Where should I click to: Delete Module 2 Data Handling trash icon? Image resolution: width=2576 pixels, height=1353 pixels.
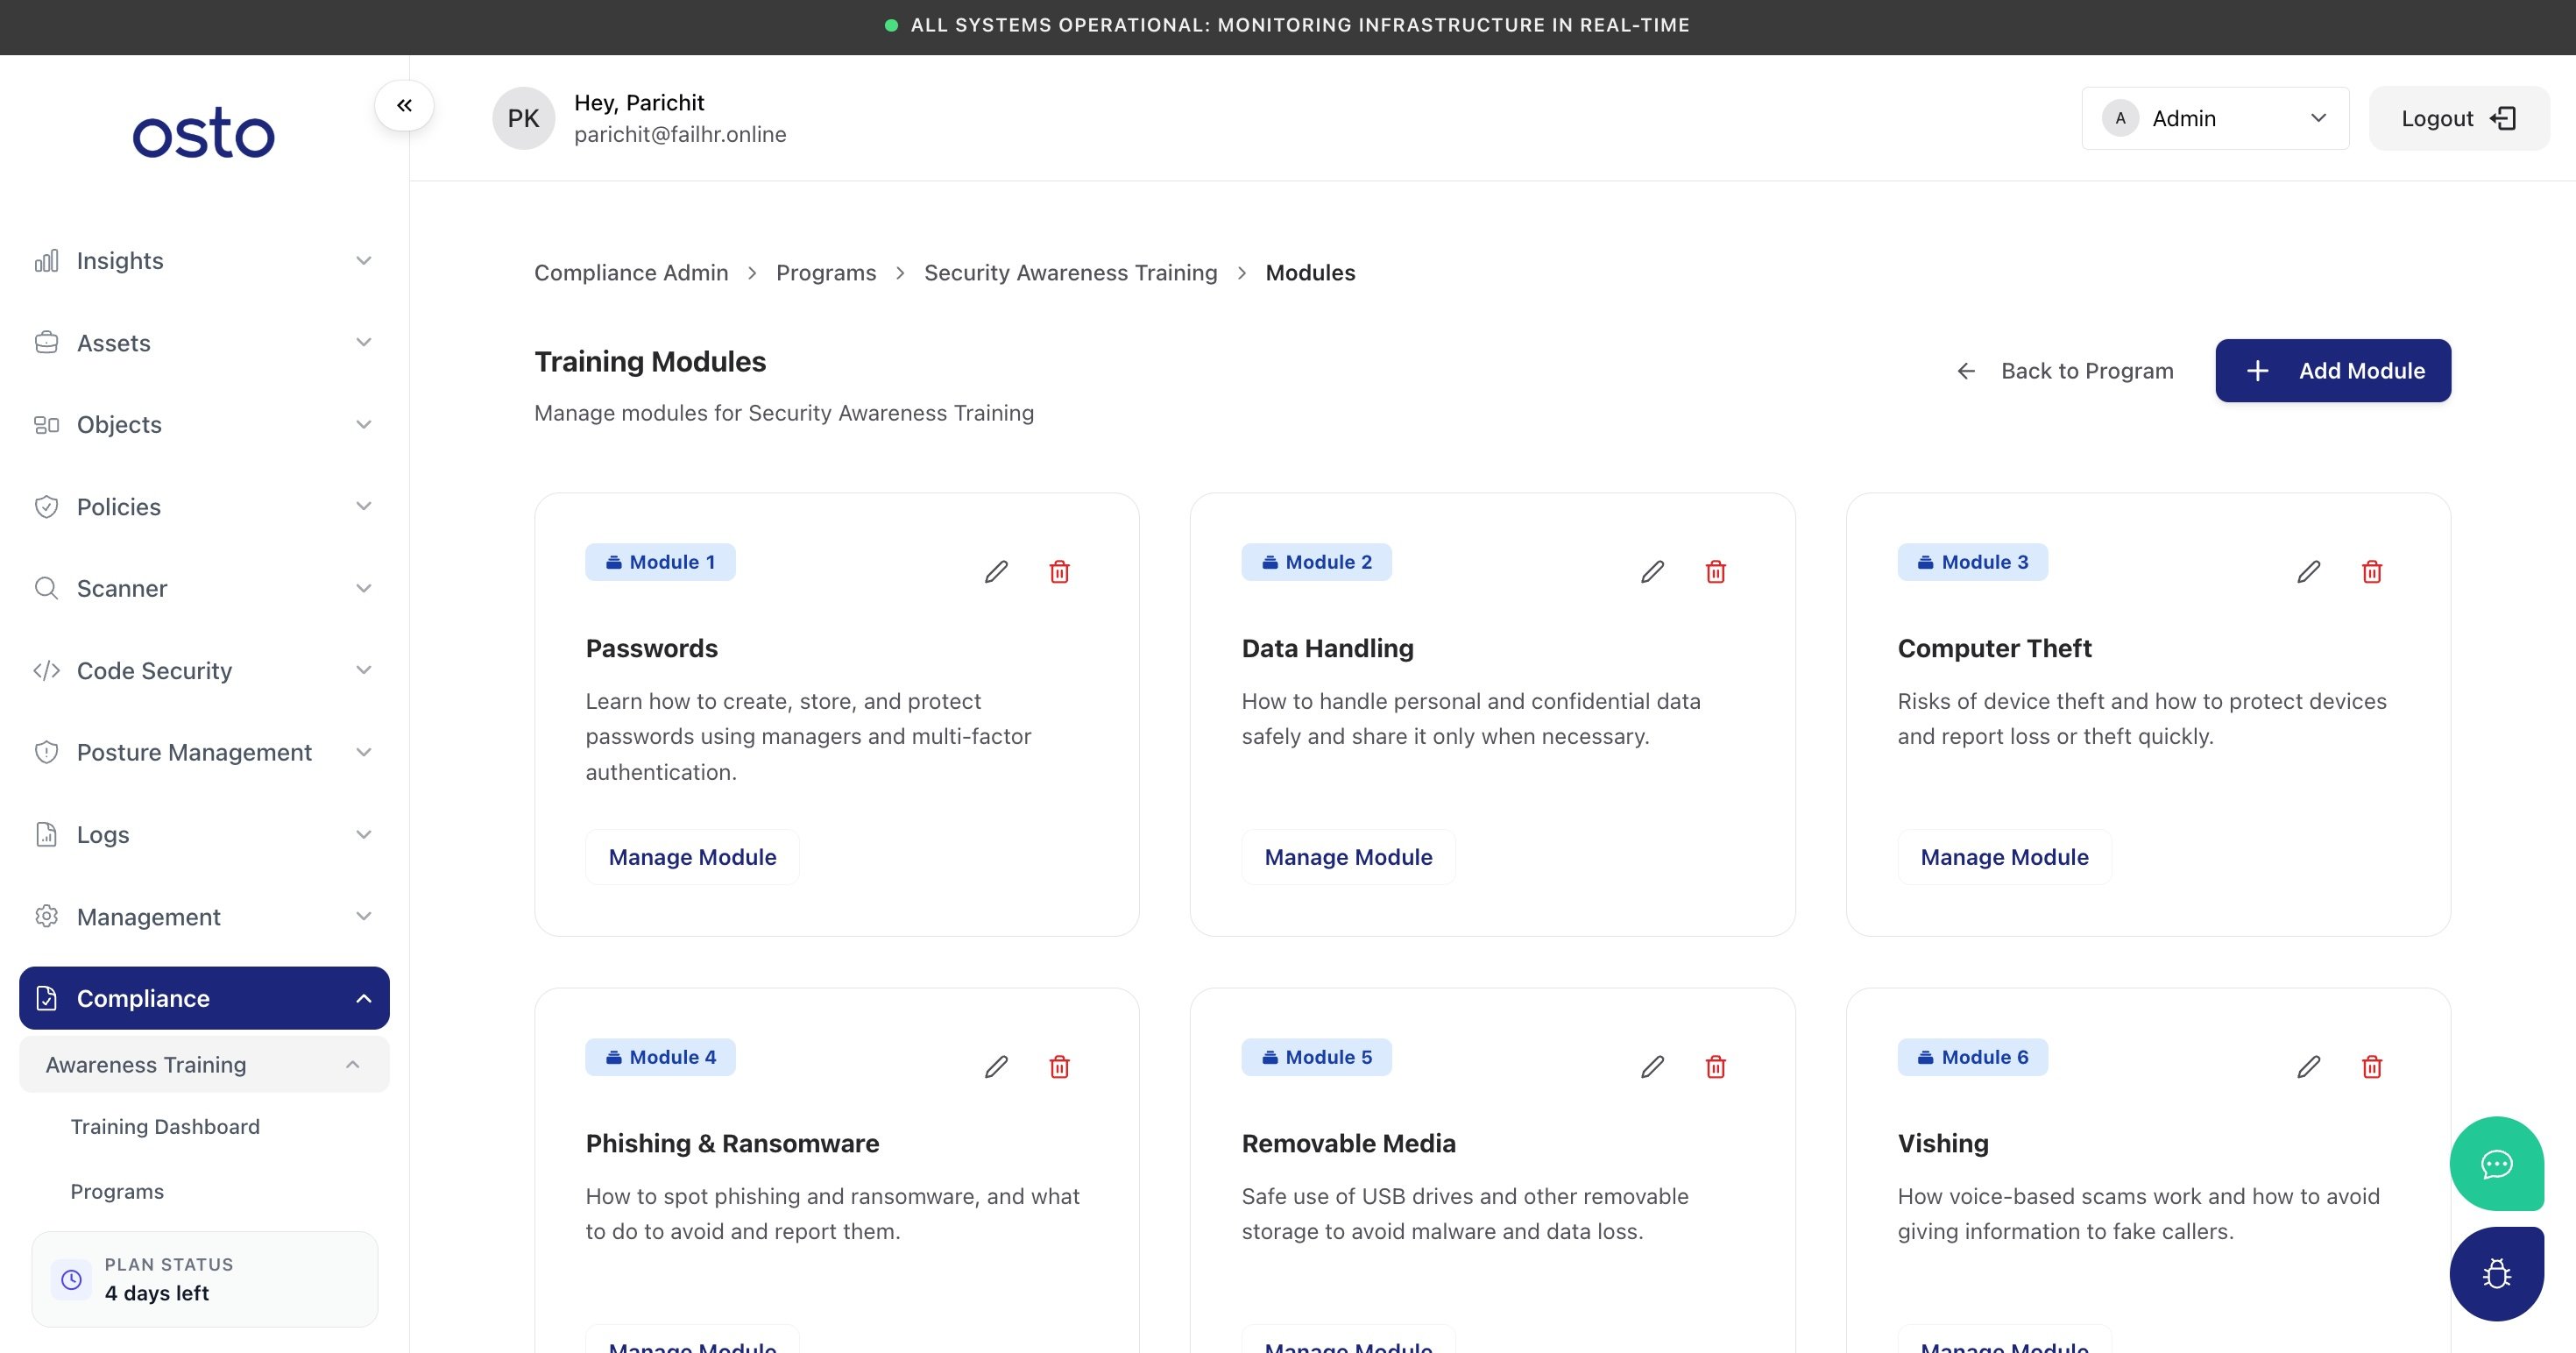[x=1715, y=572]
